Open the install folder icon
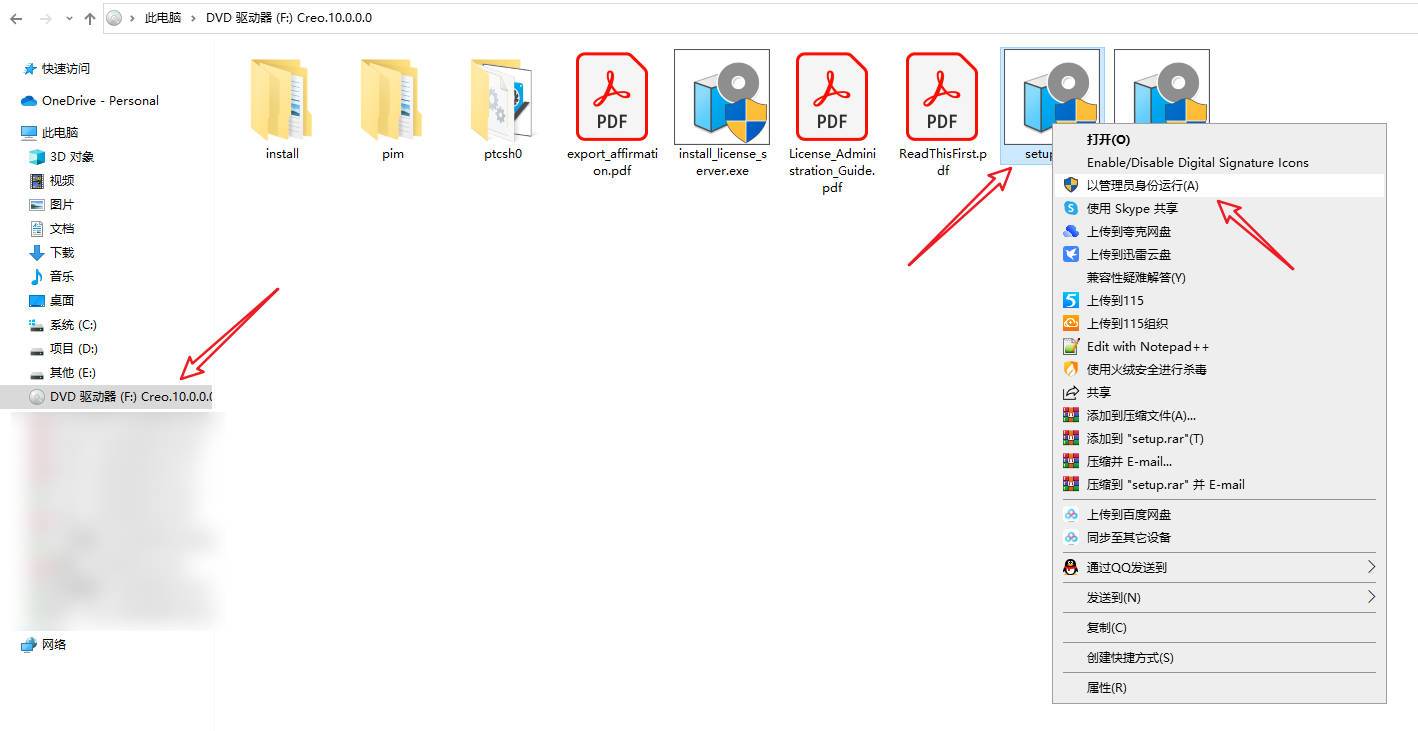Image resolution: width=1418 pixels, height=731 pixels. (x=281, y=99)
